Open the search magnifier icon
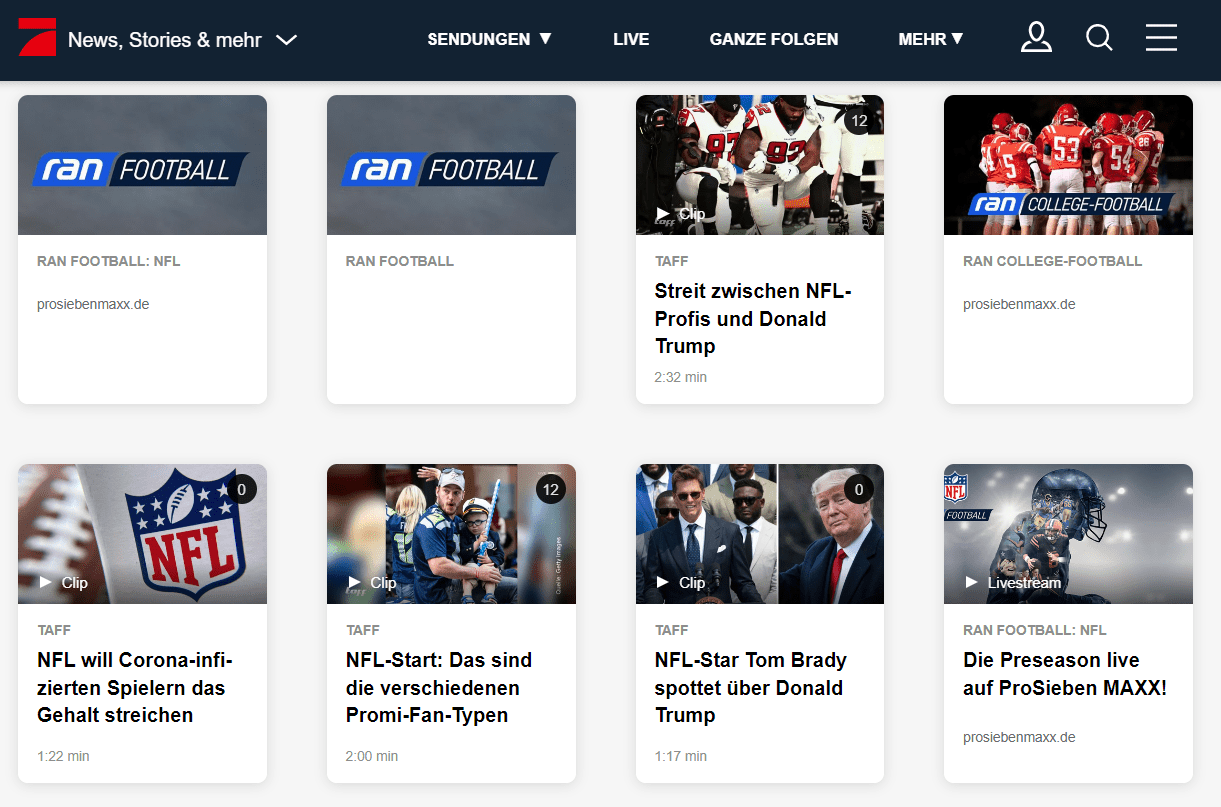This screenshot has width=1221, height=807. tap(1099, 38)
